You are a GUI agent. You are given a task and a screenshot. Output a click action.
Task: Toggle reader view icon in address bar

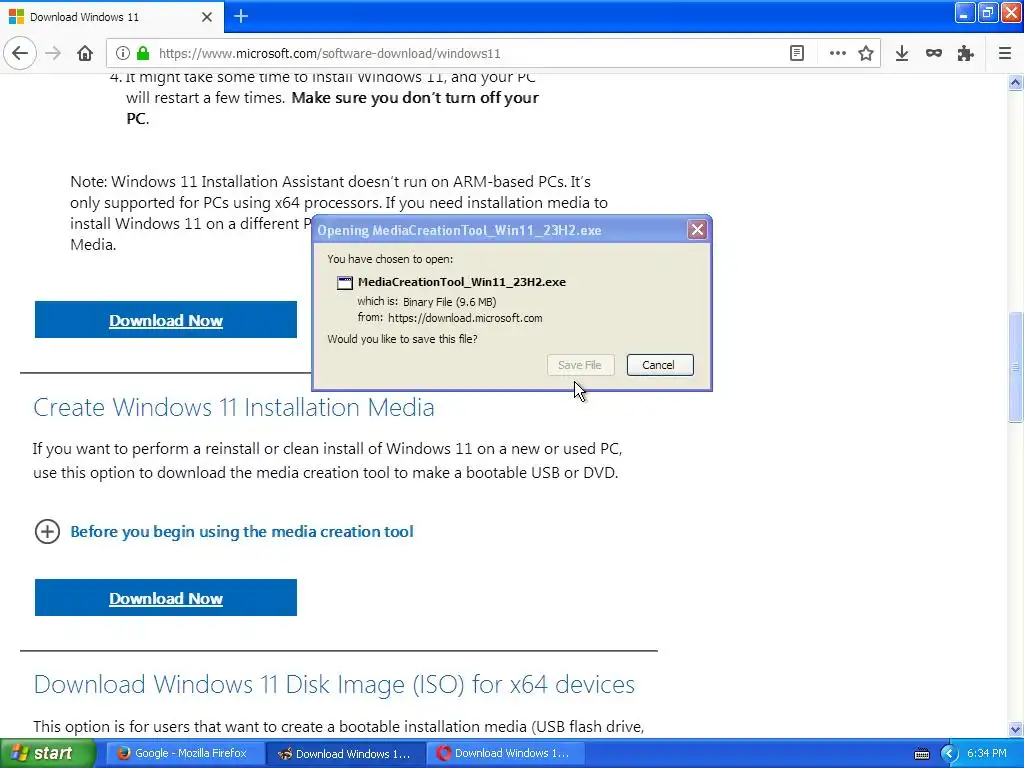click(x=797, y=54)
